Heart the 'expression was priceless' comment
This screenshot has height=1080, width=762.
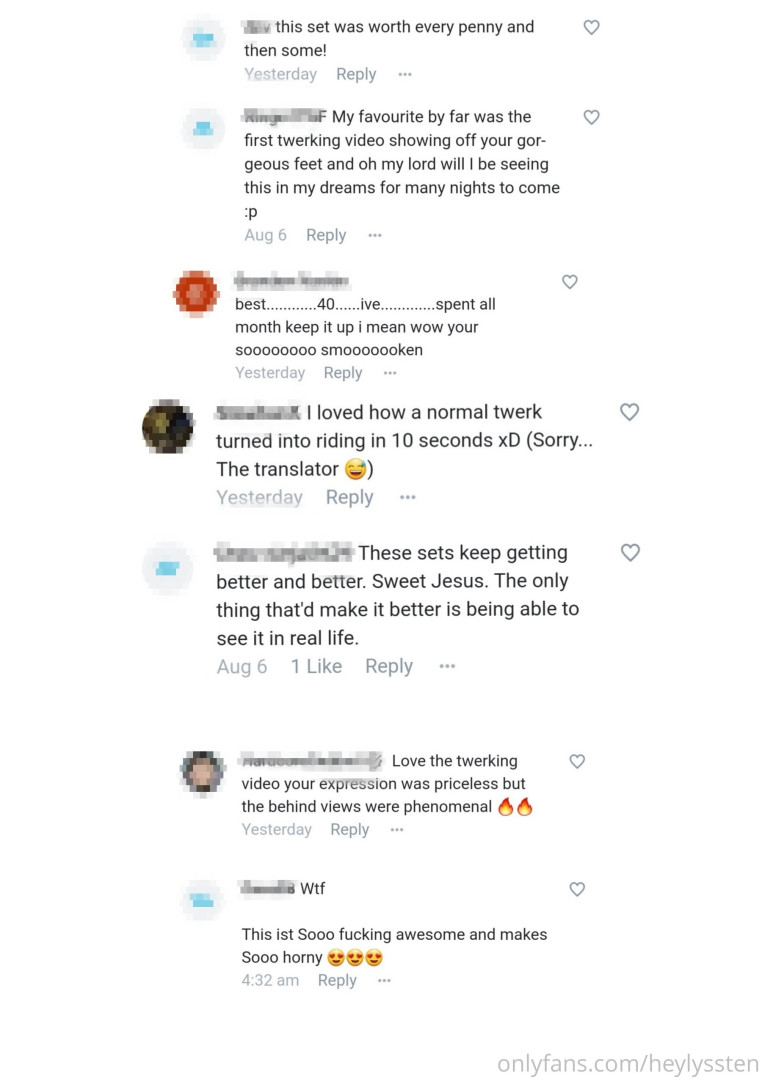[577, 762]
